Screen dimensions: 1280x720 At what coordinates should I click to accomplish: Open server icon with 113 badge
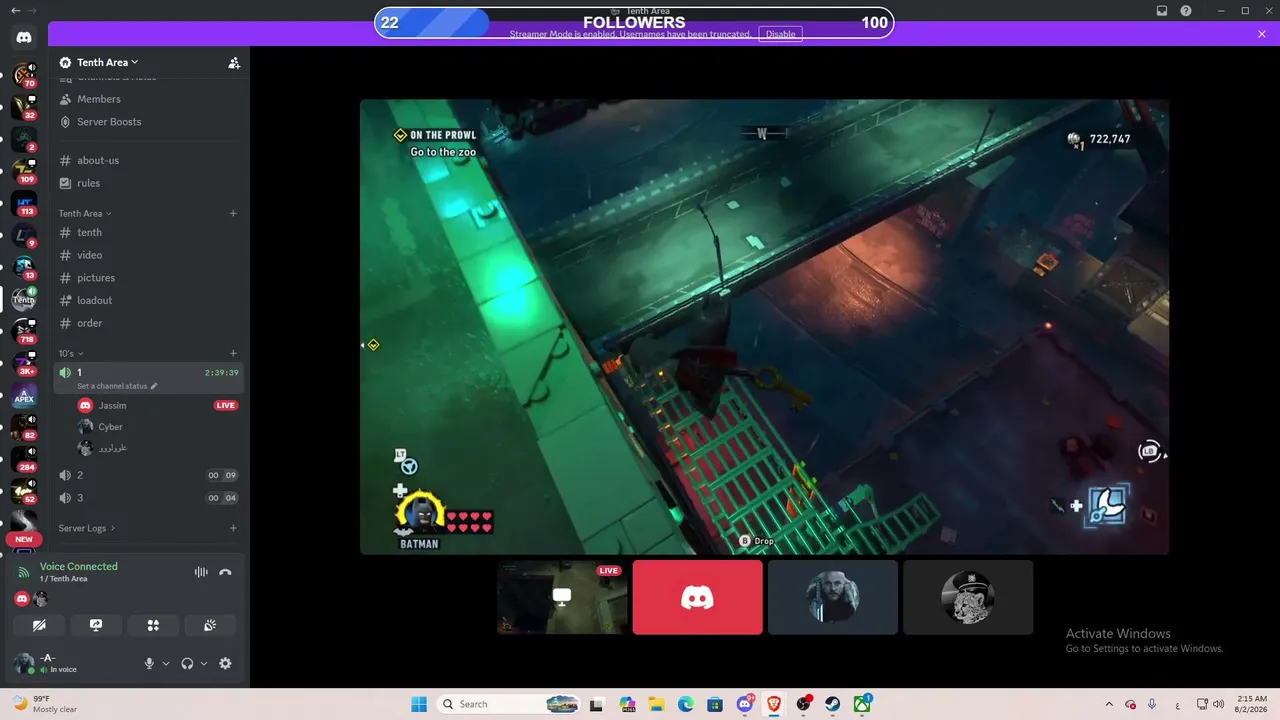tap(24, 204)
